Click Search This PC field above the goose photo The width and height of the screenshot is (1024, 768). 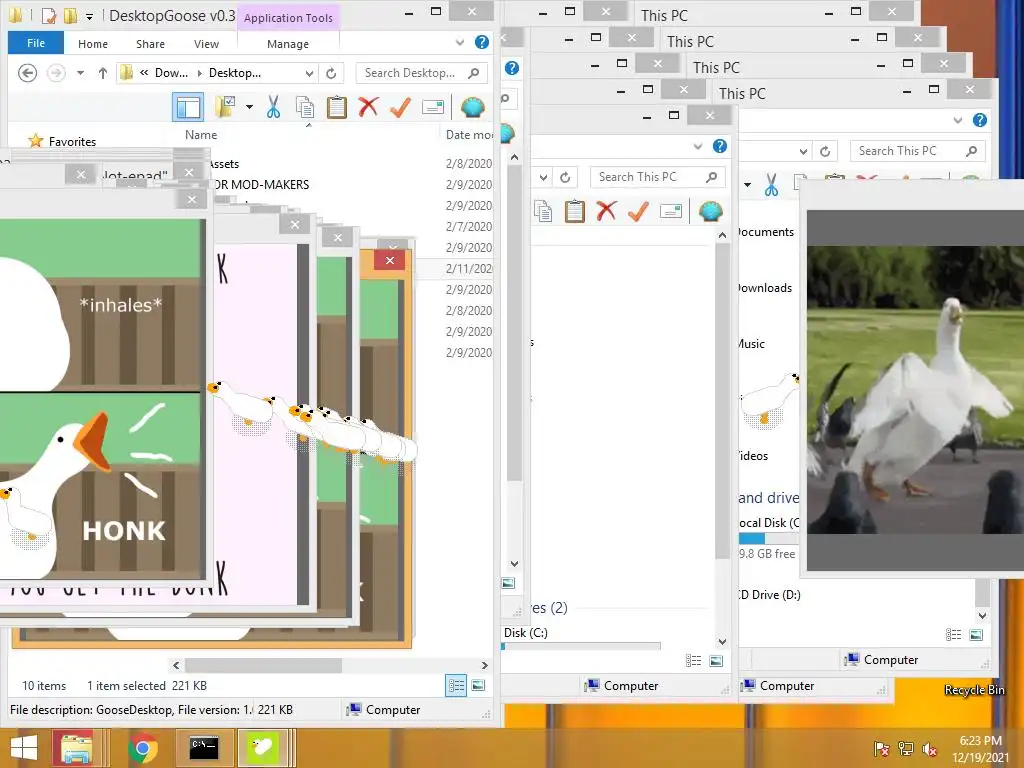pyautogui.click(x=917, y=151)
